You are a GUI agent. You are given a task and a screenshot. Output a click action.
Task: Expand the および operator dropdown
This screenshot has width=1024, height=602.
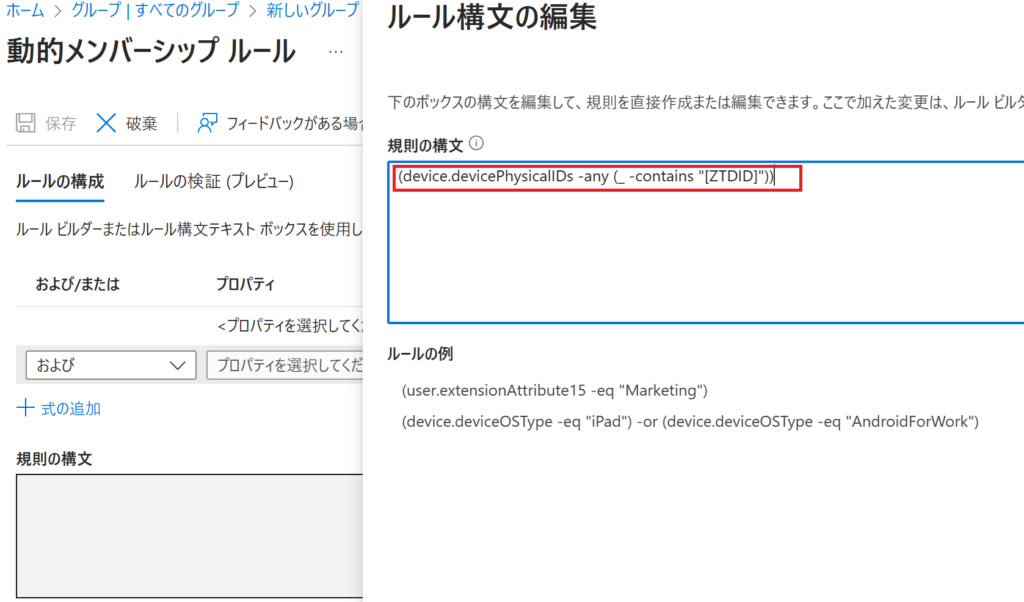[x=110, y=365]
